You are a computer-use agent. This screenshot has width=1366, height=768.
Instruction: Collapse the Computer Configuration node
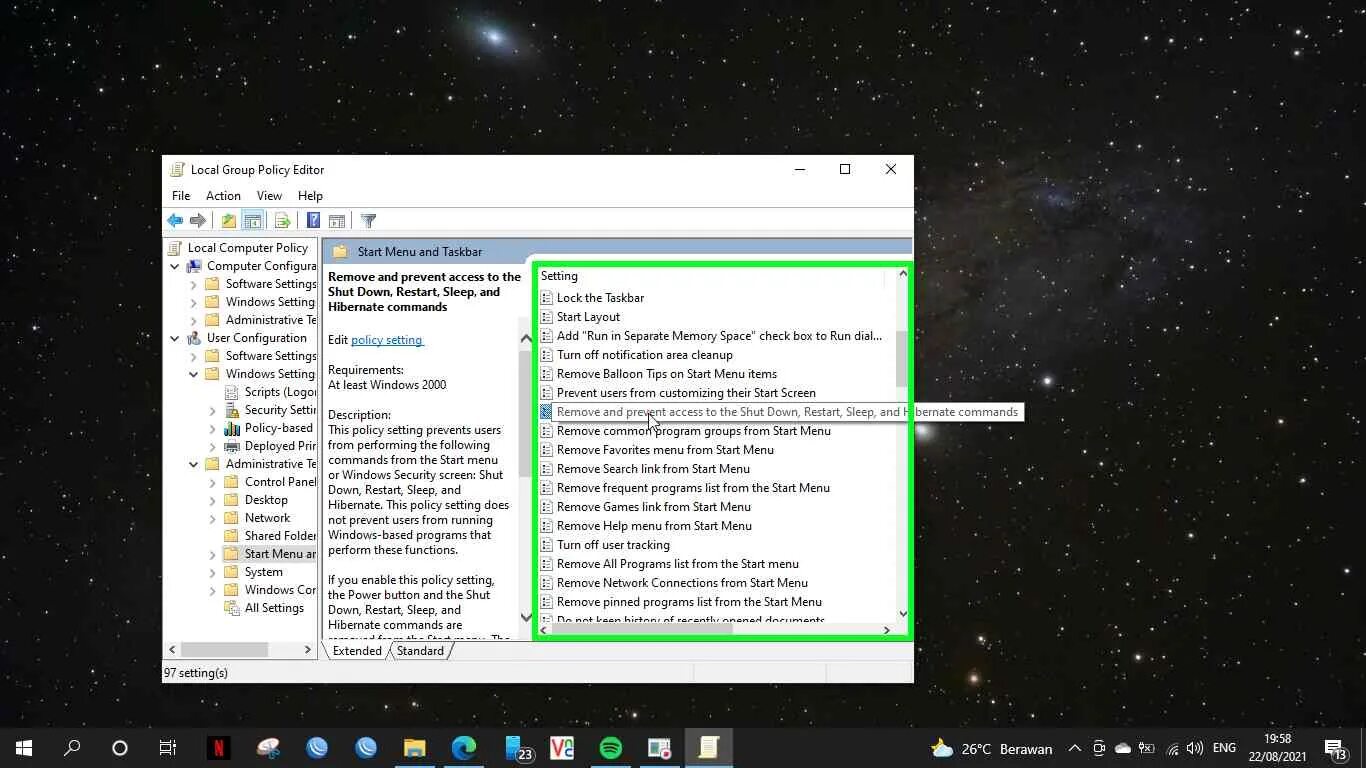point(175,266)
